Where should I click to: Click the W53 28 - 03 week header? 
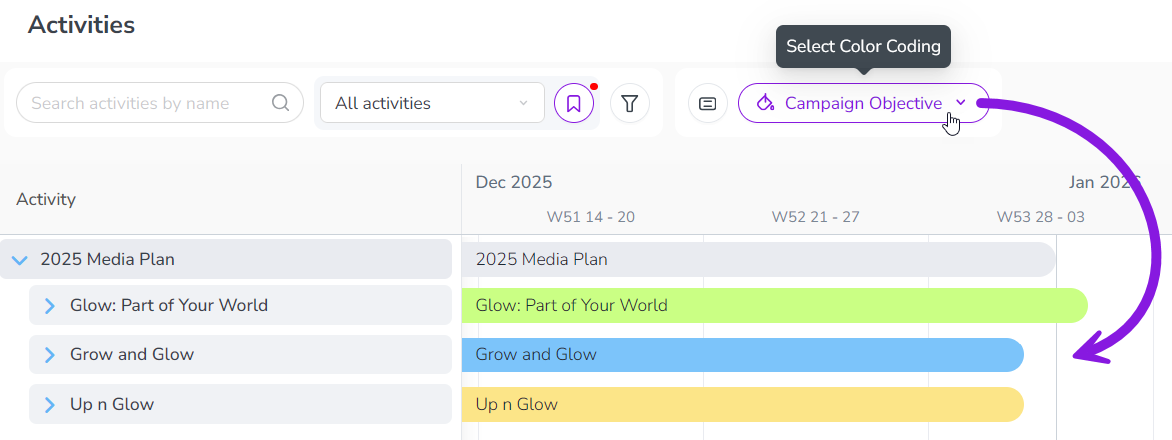(x=1040, y=217)
